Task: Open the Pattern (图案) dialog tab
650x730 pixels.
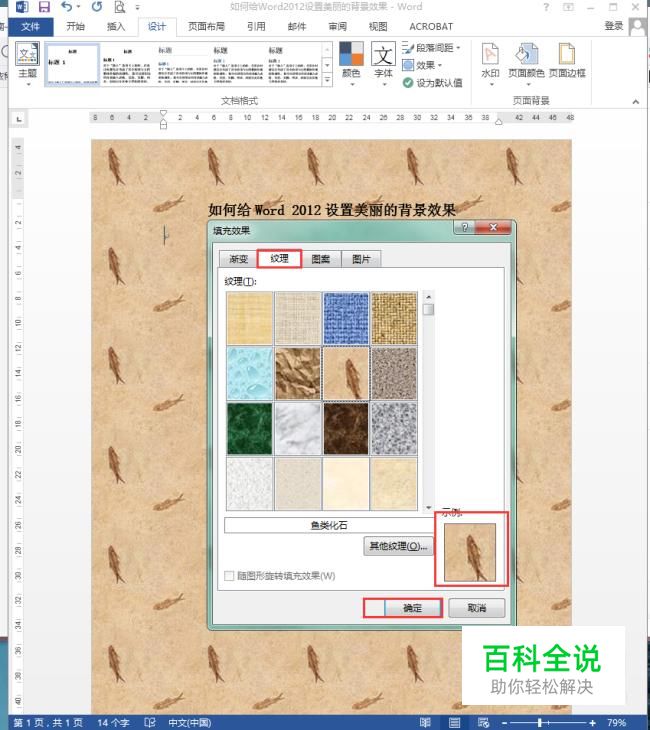Action: tap(321, 259)
